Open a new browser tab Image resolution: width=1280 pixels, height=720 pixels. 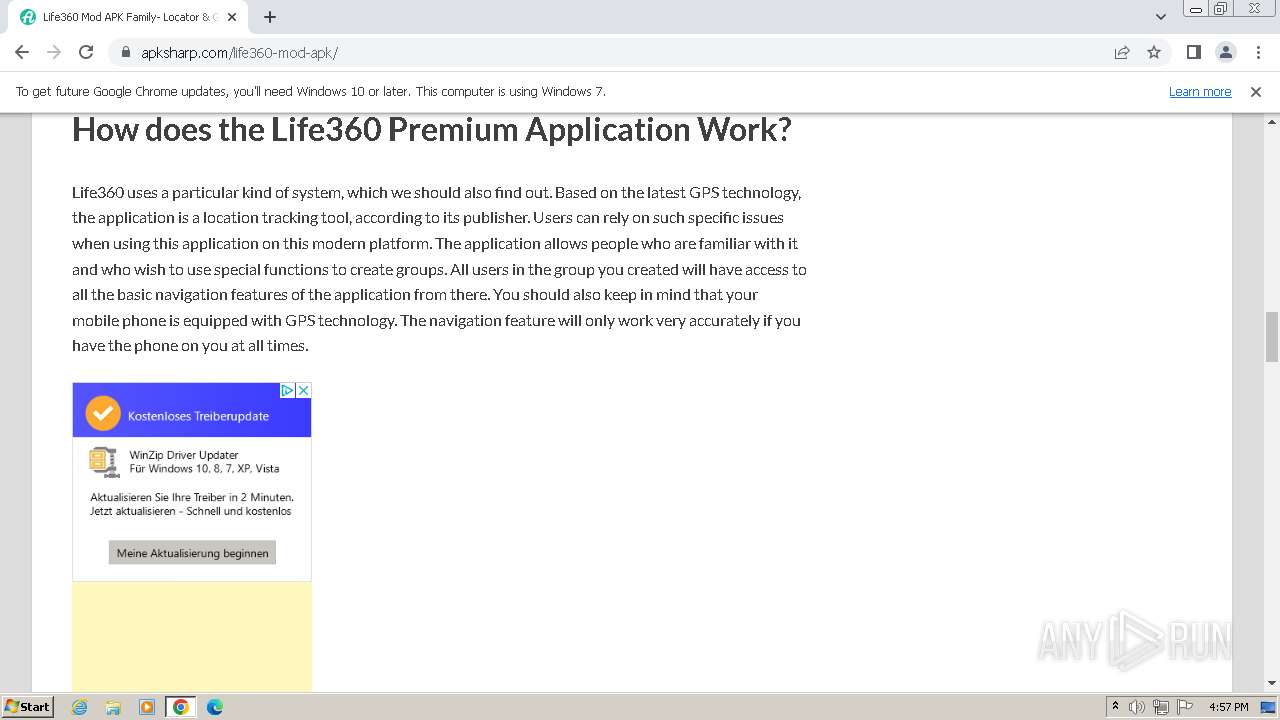(x=270, y=17)
